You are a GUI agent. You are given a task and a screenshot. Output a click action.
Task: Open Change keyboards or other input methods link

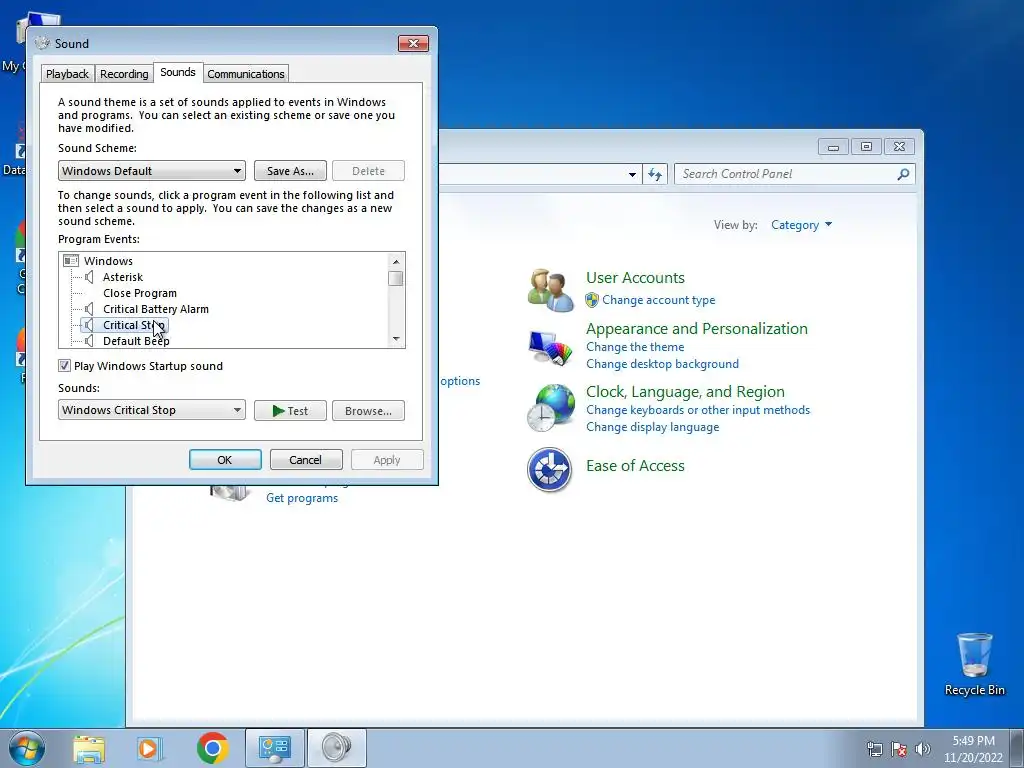point(697,409)
